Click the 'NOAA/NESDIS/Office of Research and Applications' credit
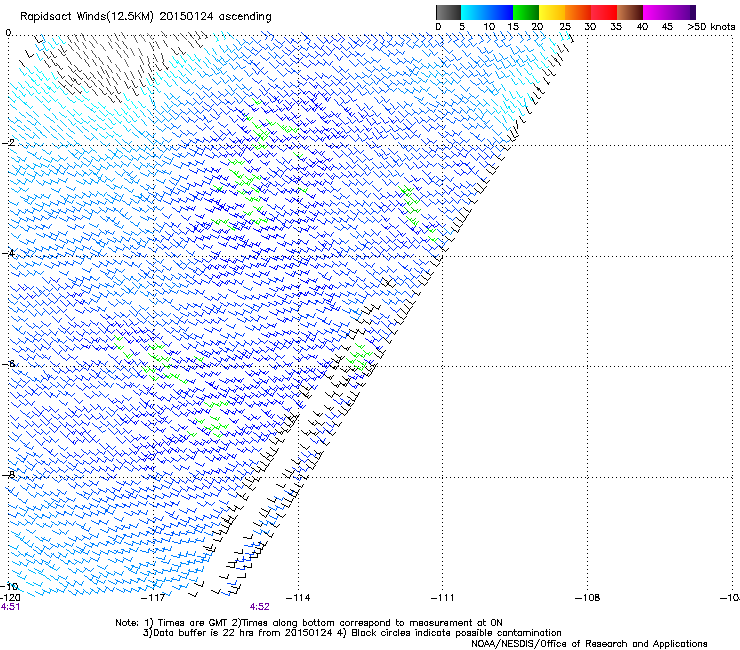 click(589, 644)
